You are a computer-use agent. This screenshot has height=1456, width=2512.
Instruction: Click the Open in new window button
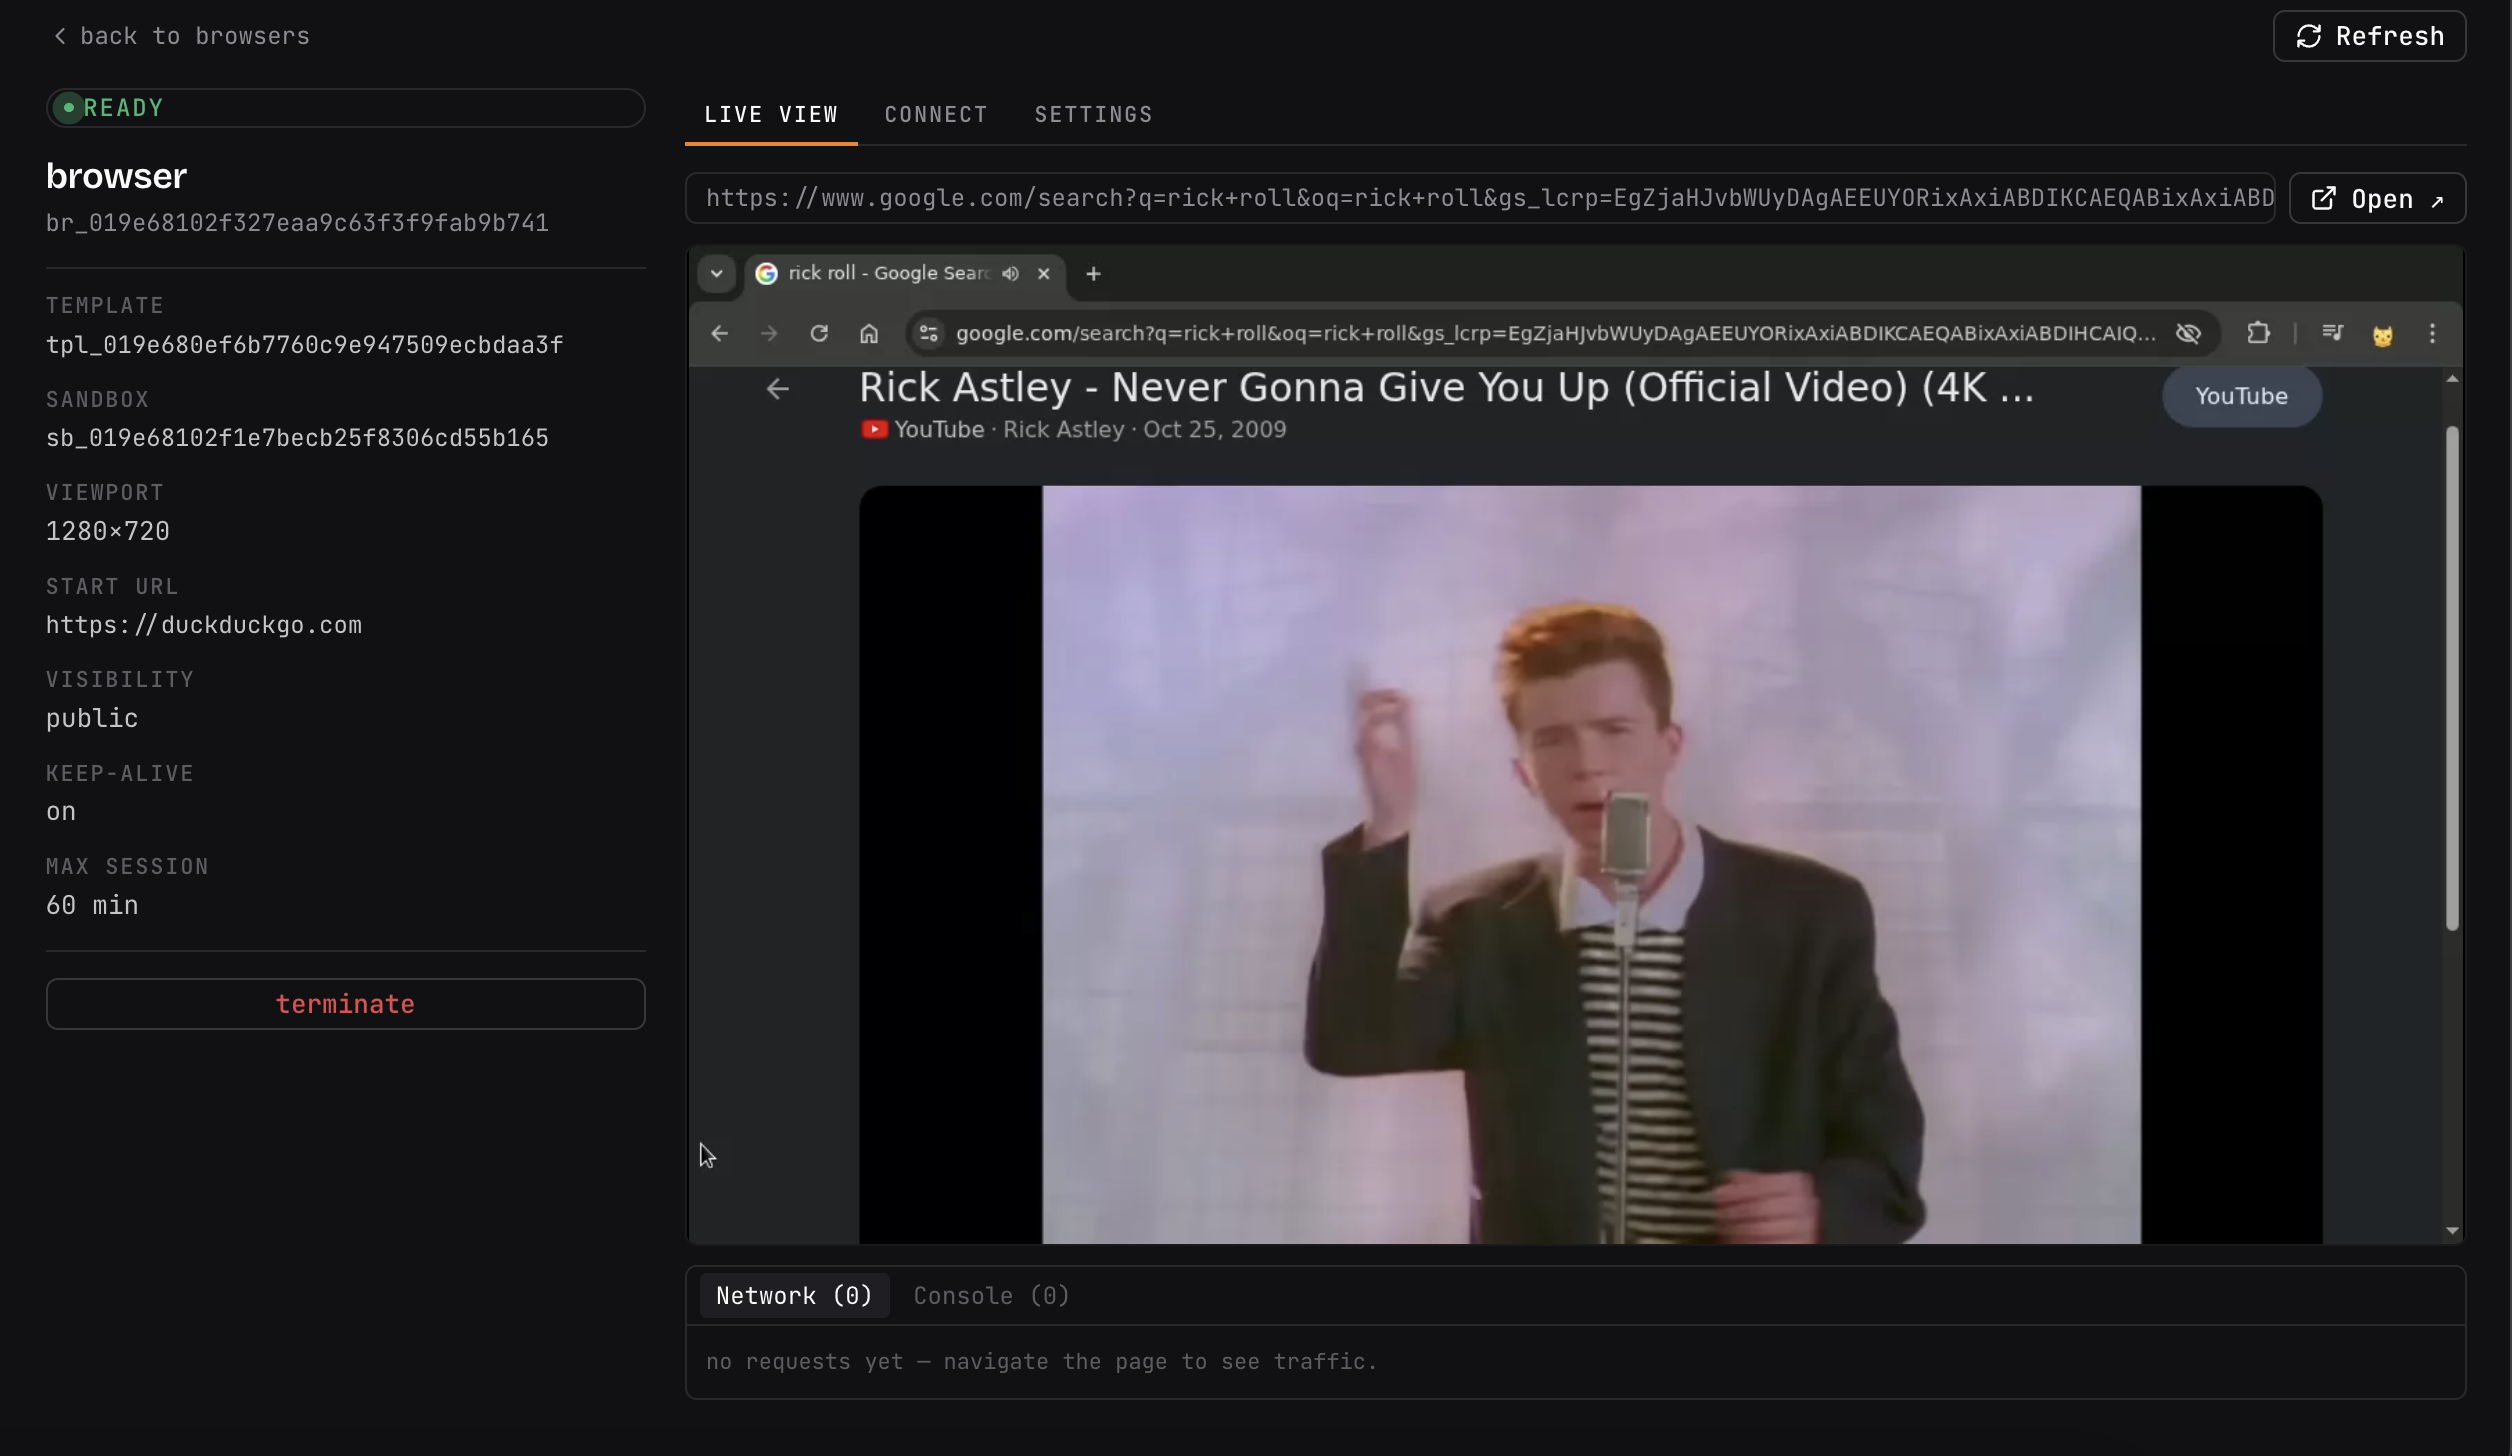[2377, 198]
